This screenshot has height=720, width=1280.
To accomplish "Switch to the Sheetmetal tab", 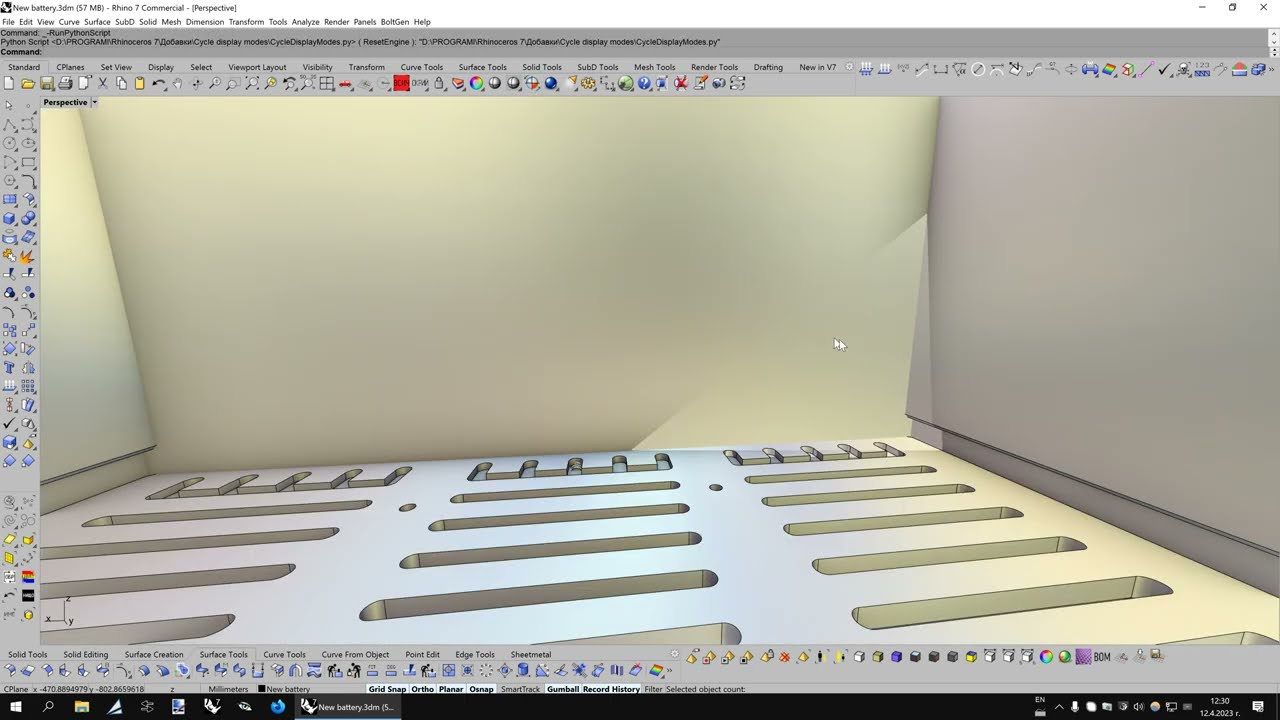I will [x=530, y=654].
